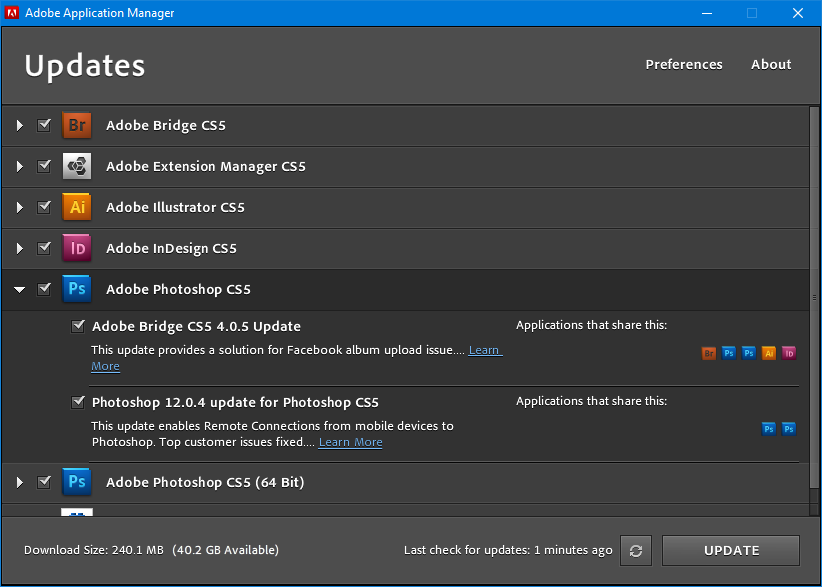Click the Adobe Bridge CS5 name
The width and height of the screenshot is (822, 587).
(x=166, y=126)
